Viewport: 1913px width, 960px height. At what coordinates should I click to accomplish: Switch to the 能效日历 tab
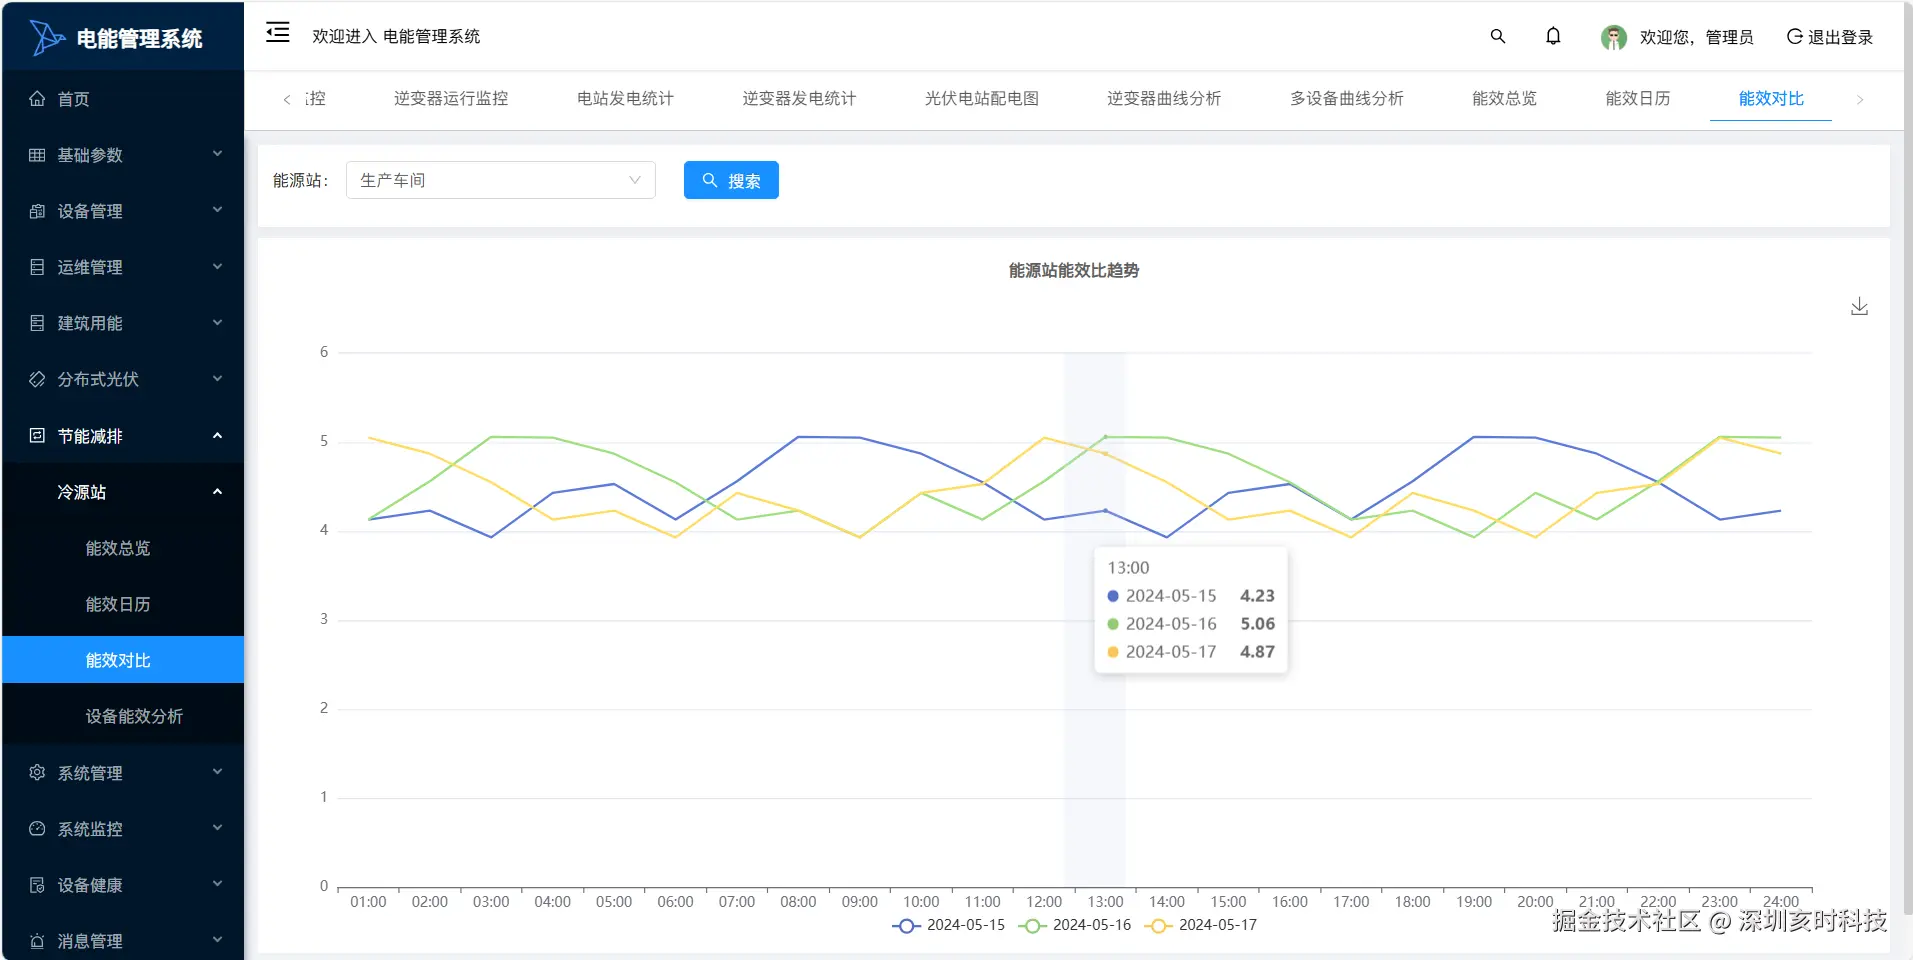(x=1637, y=98)
